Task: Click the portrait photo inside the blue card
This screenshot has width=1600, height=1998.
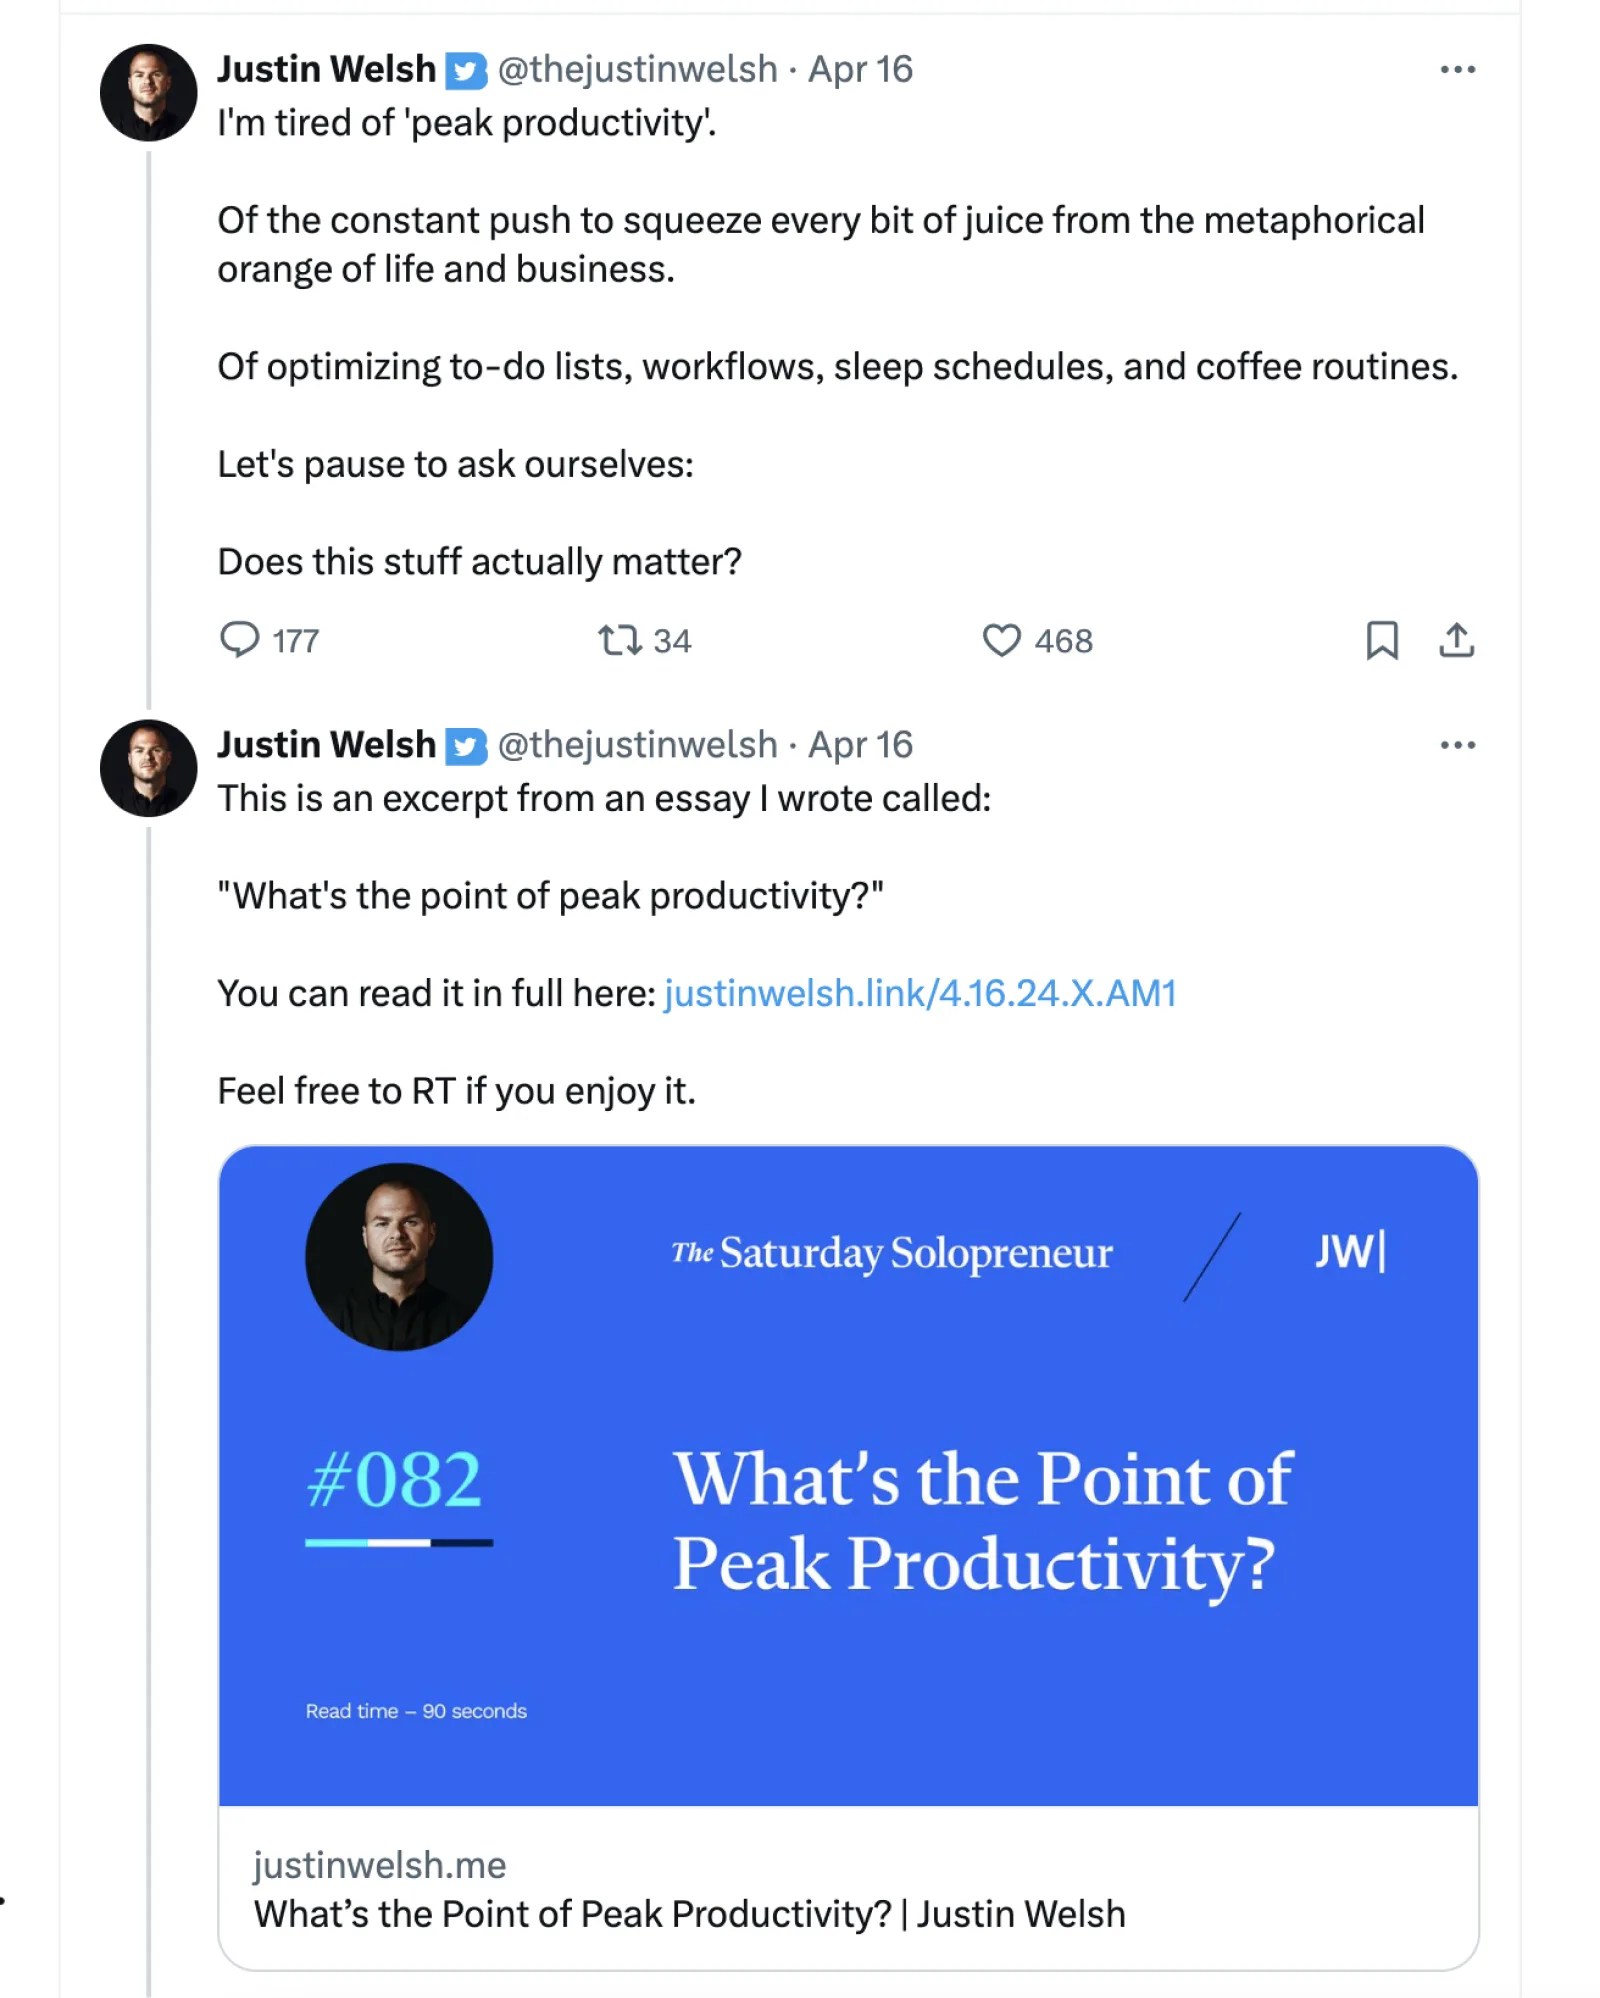Action: 398,1257
